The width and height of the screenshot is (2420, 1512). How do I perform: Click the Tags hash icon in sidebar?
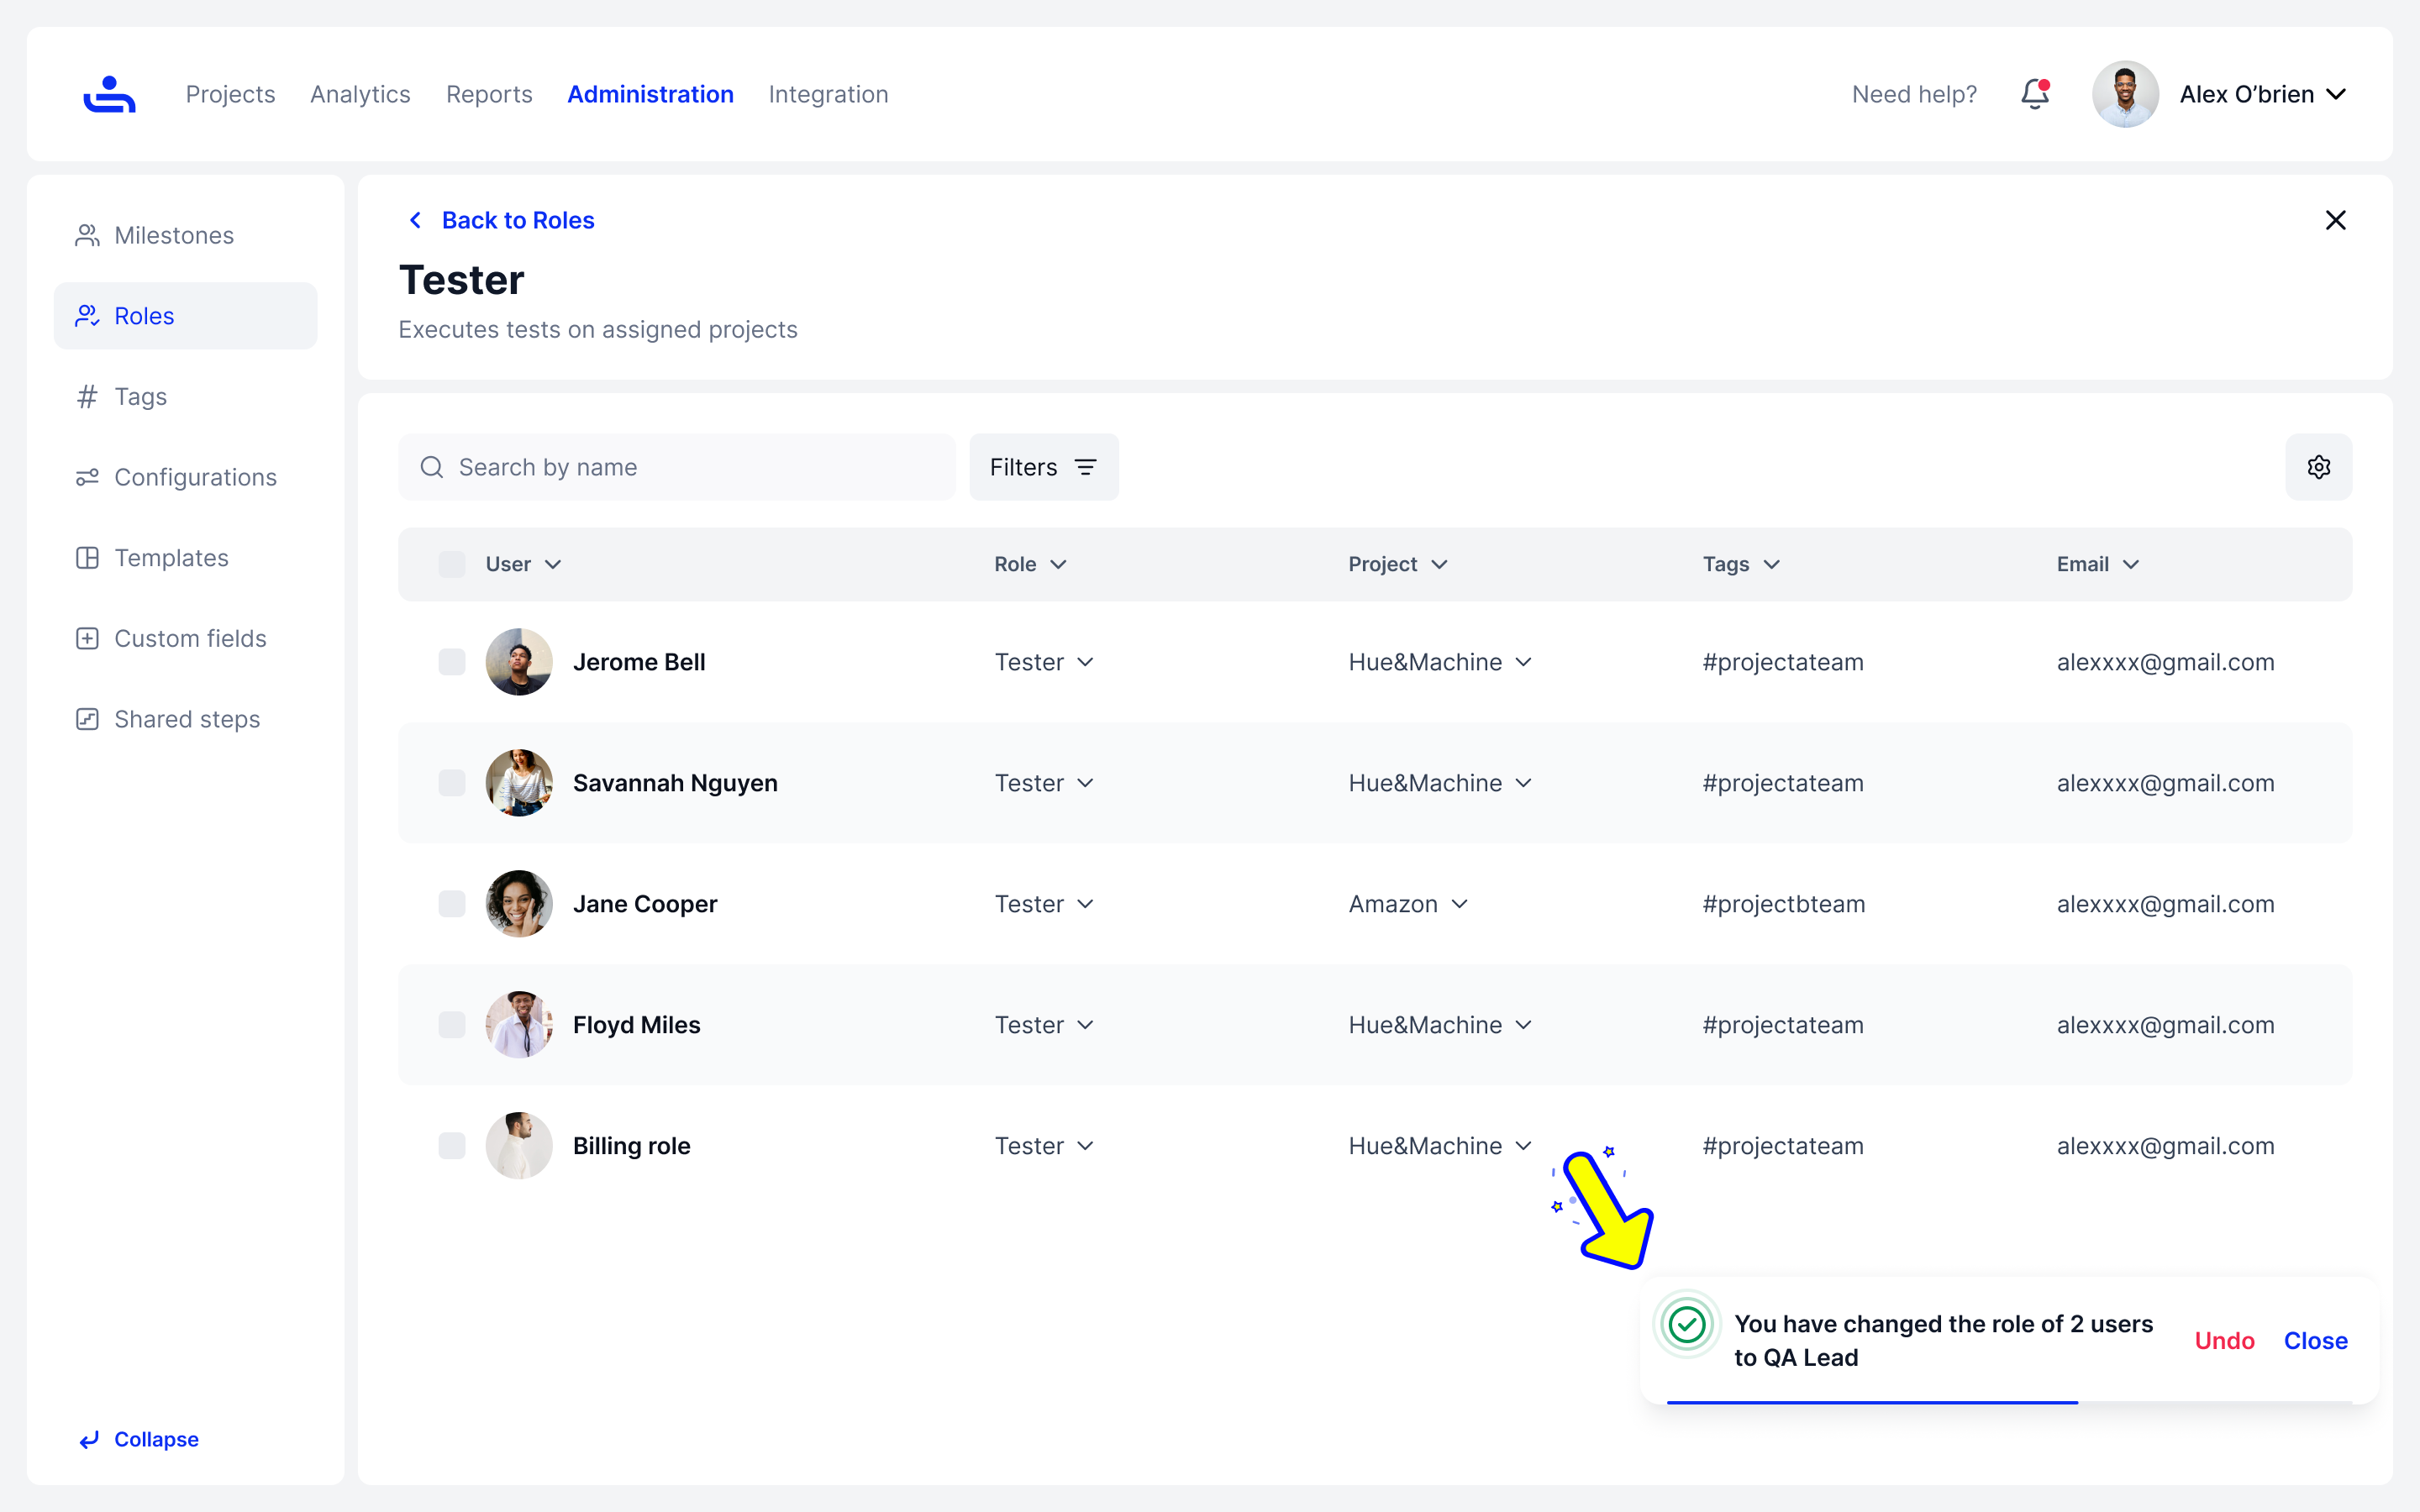[x=87, y=397]
